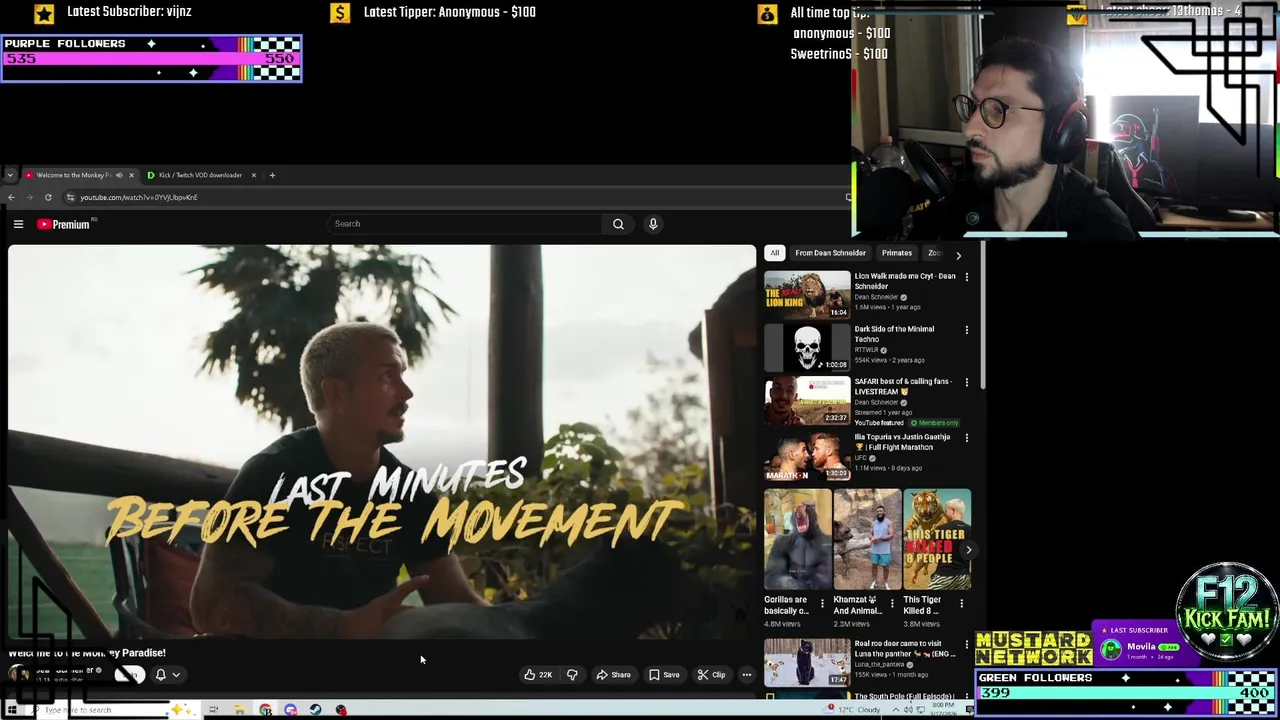Click Dean Schneider channel name link
Image resolution: width=1280 pixels, height=720 pixels.
tap(64, 670)
